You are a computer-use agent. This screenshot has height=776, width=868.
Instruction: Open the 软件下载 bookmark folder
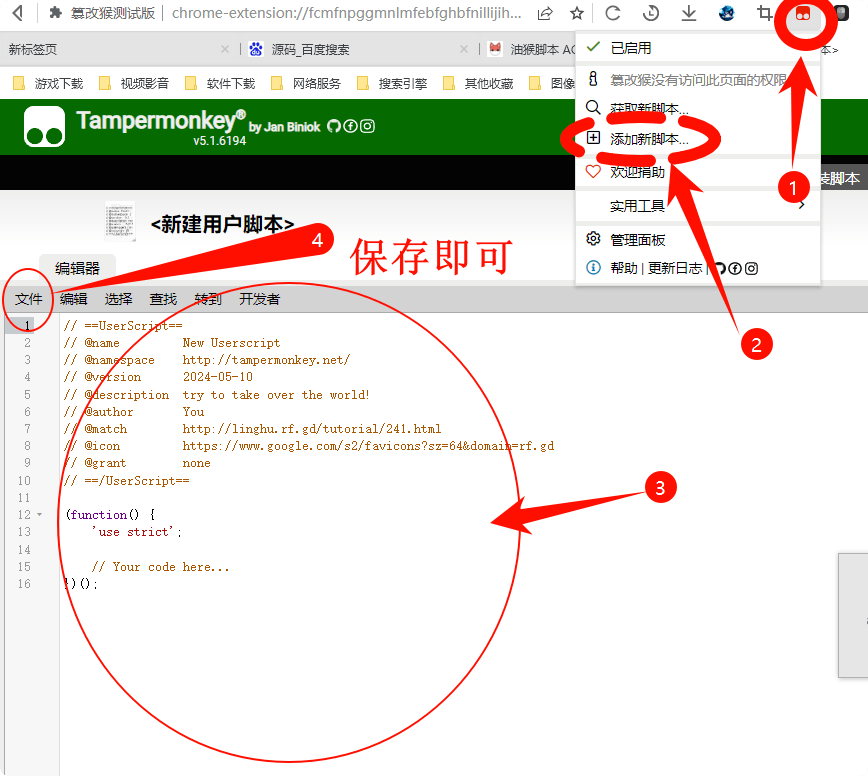click(x=220, y=83)
